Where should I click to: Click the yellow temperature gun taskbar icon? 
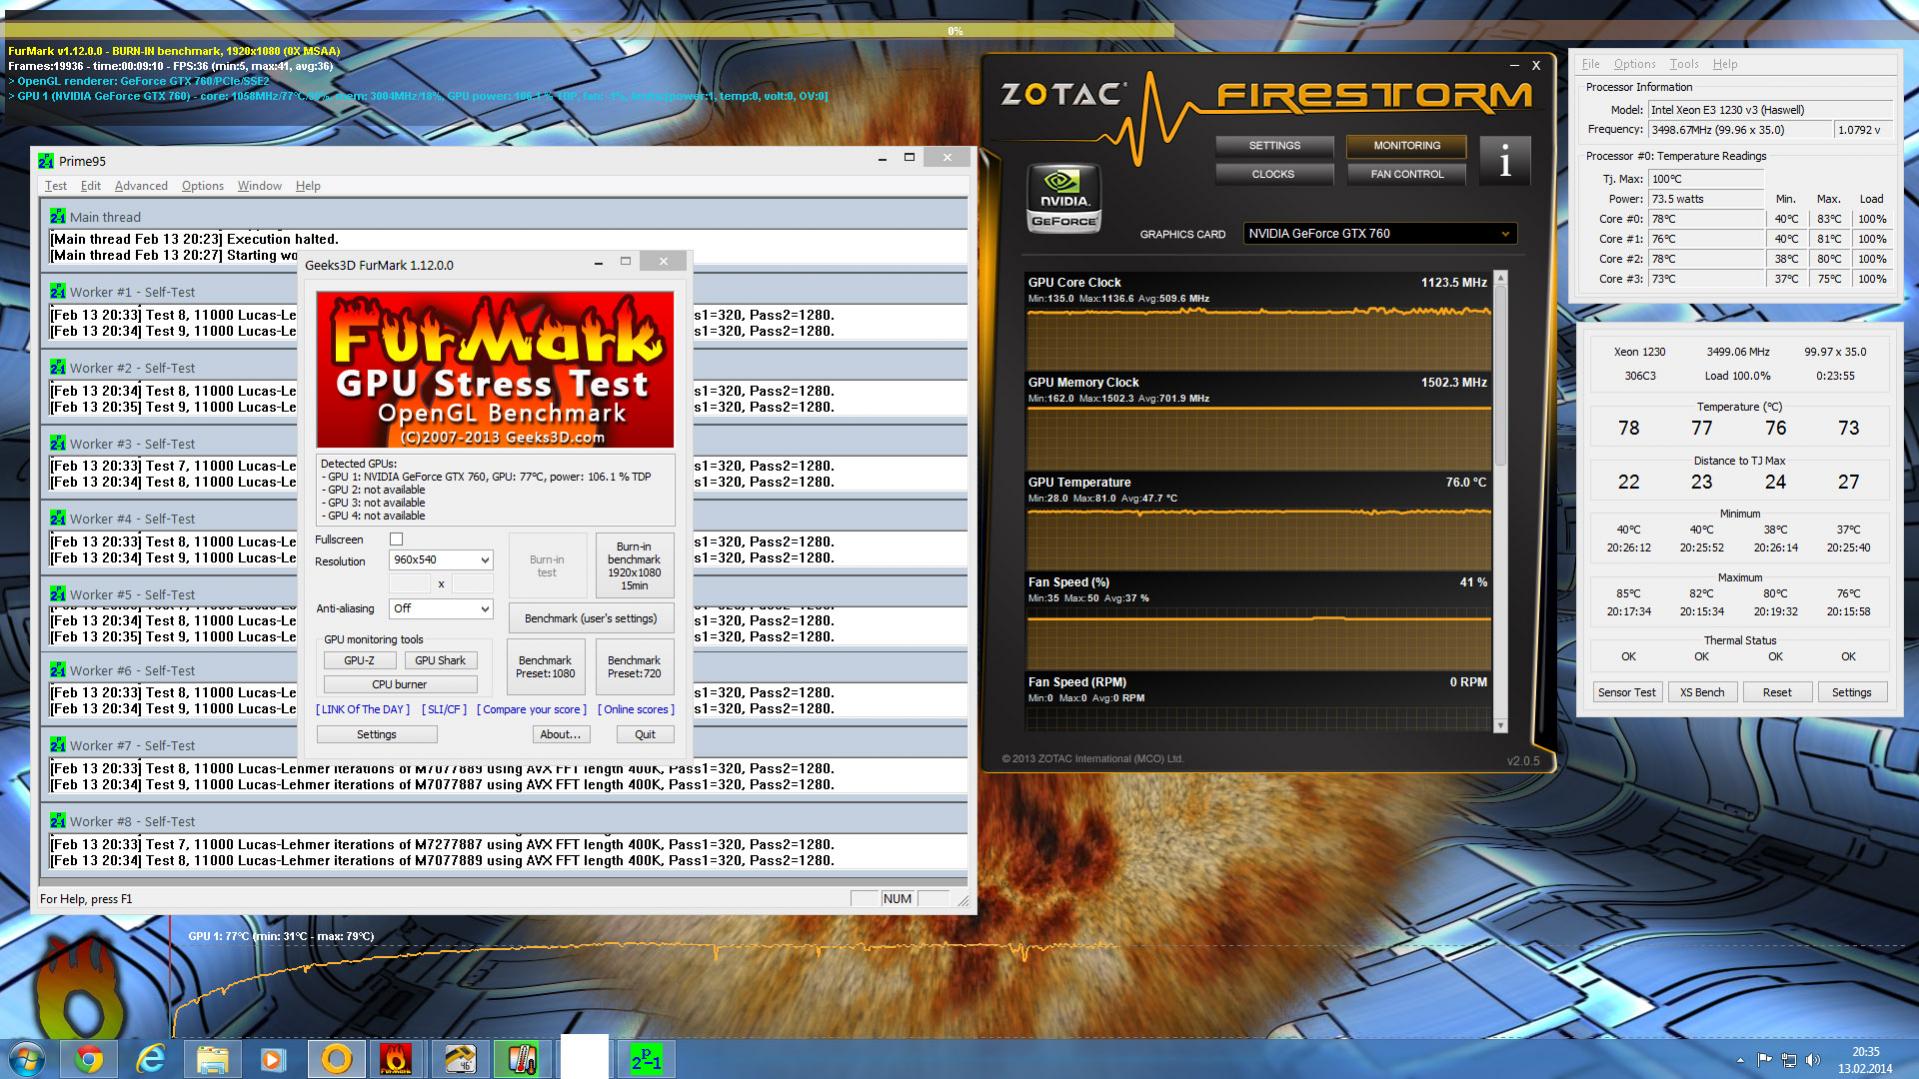click(x=459, y=1059)
